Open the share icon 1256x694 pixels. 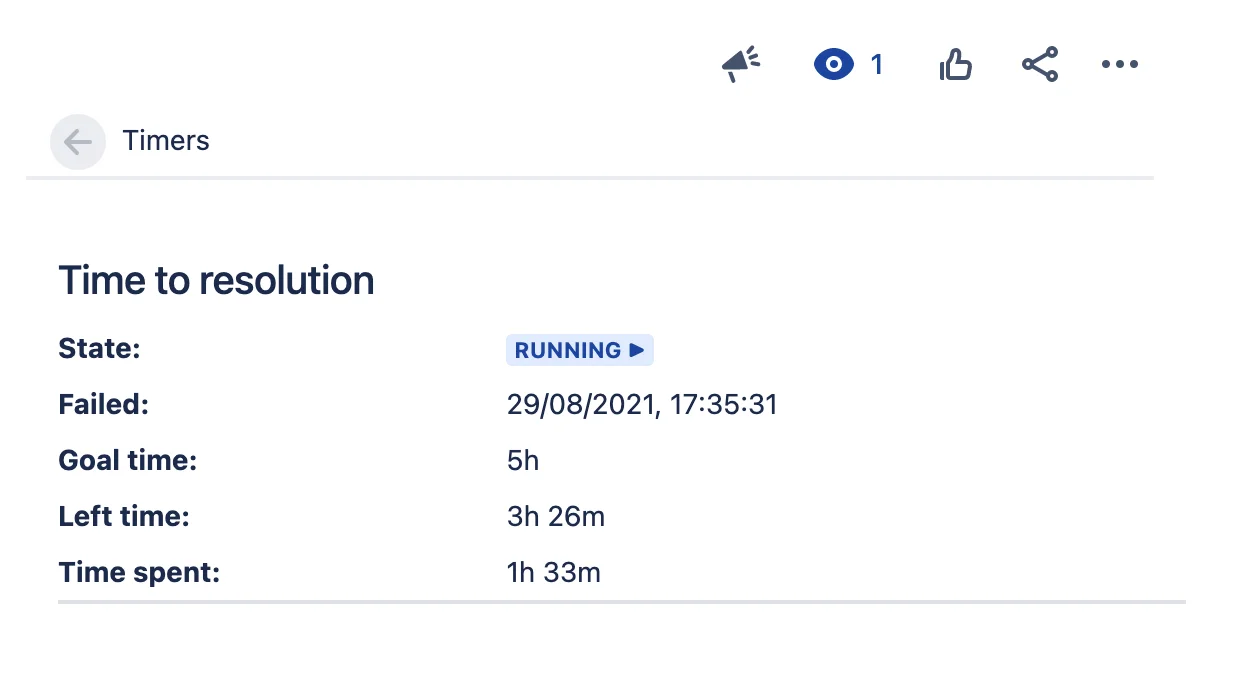pos(1040,66)
